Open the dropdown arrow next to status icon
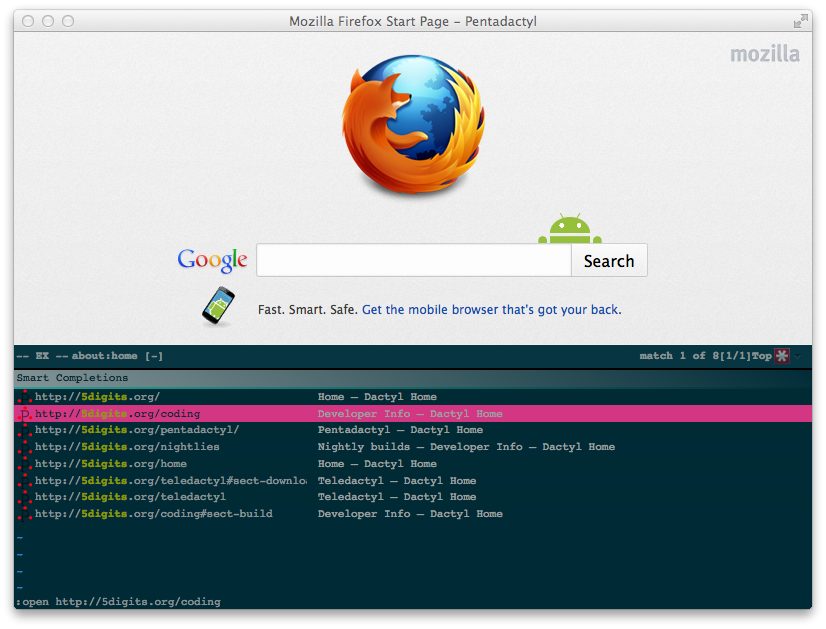 pos(798,356)
